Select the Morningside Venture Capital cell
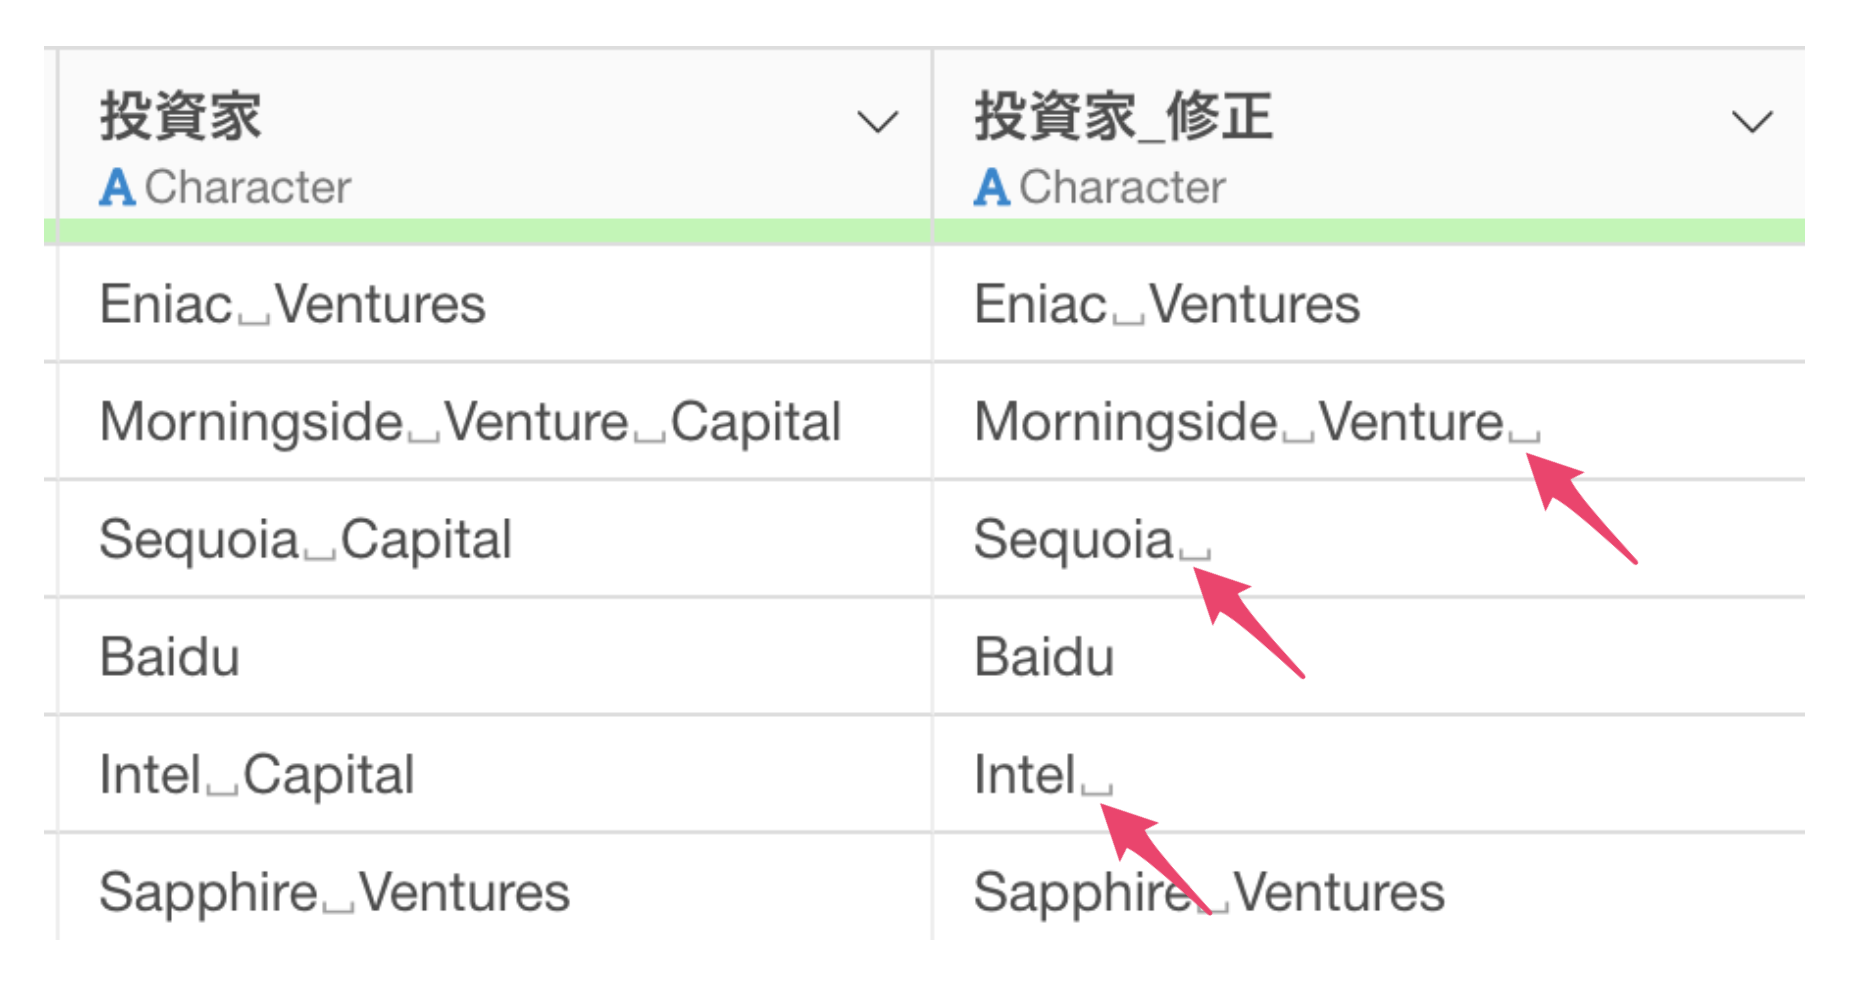Viewport: 1872px width, 990px height. 495,421
